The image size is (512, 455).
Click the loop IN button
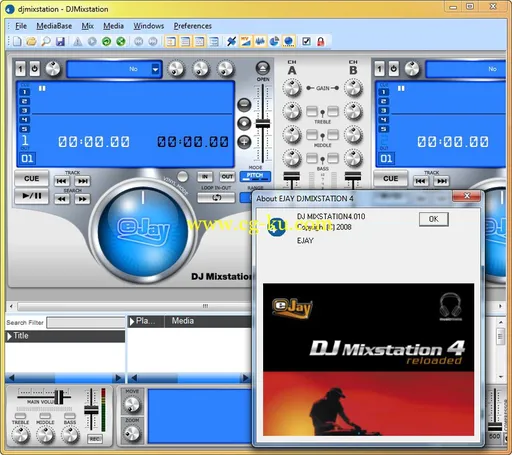coord(205,177)
